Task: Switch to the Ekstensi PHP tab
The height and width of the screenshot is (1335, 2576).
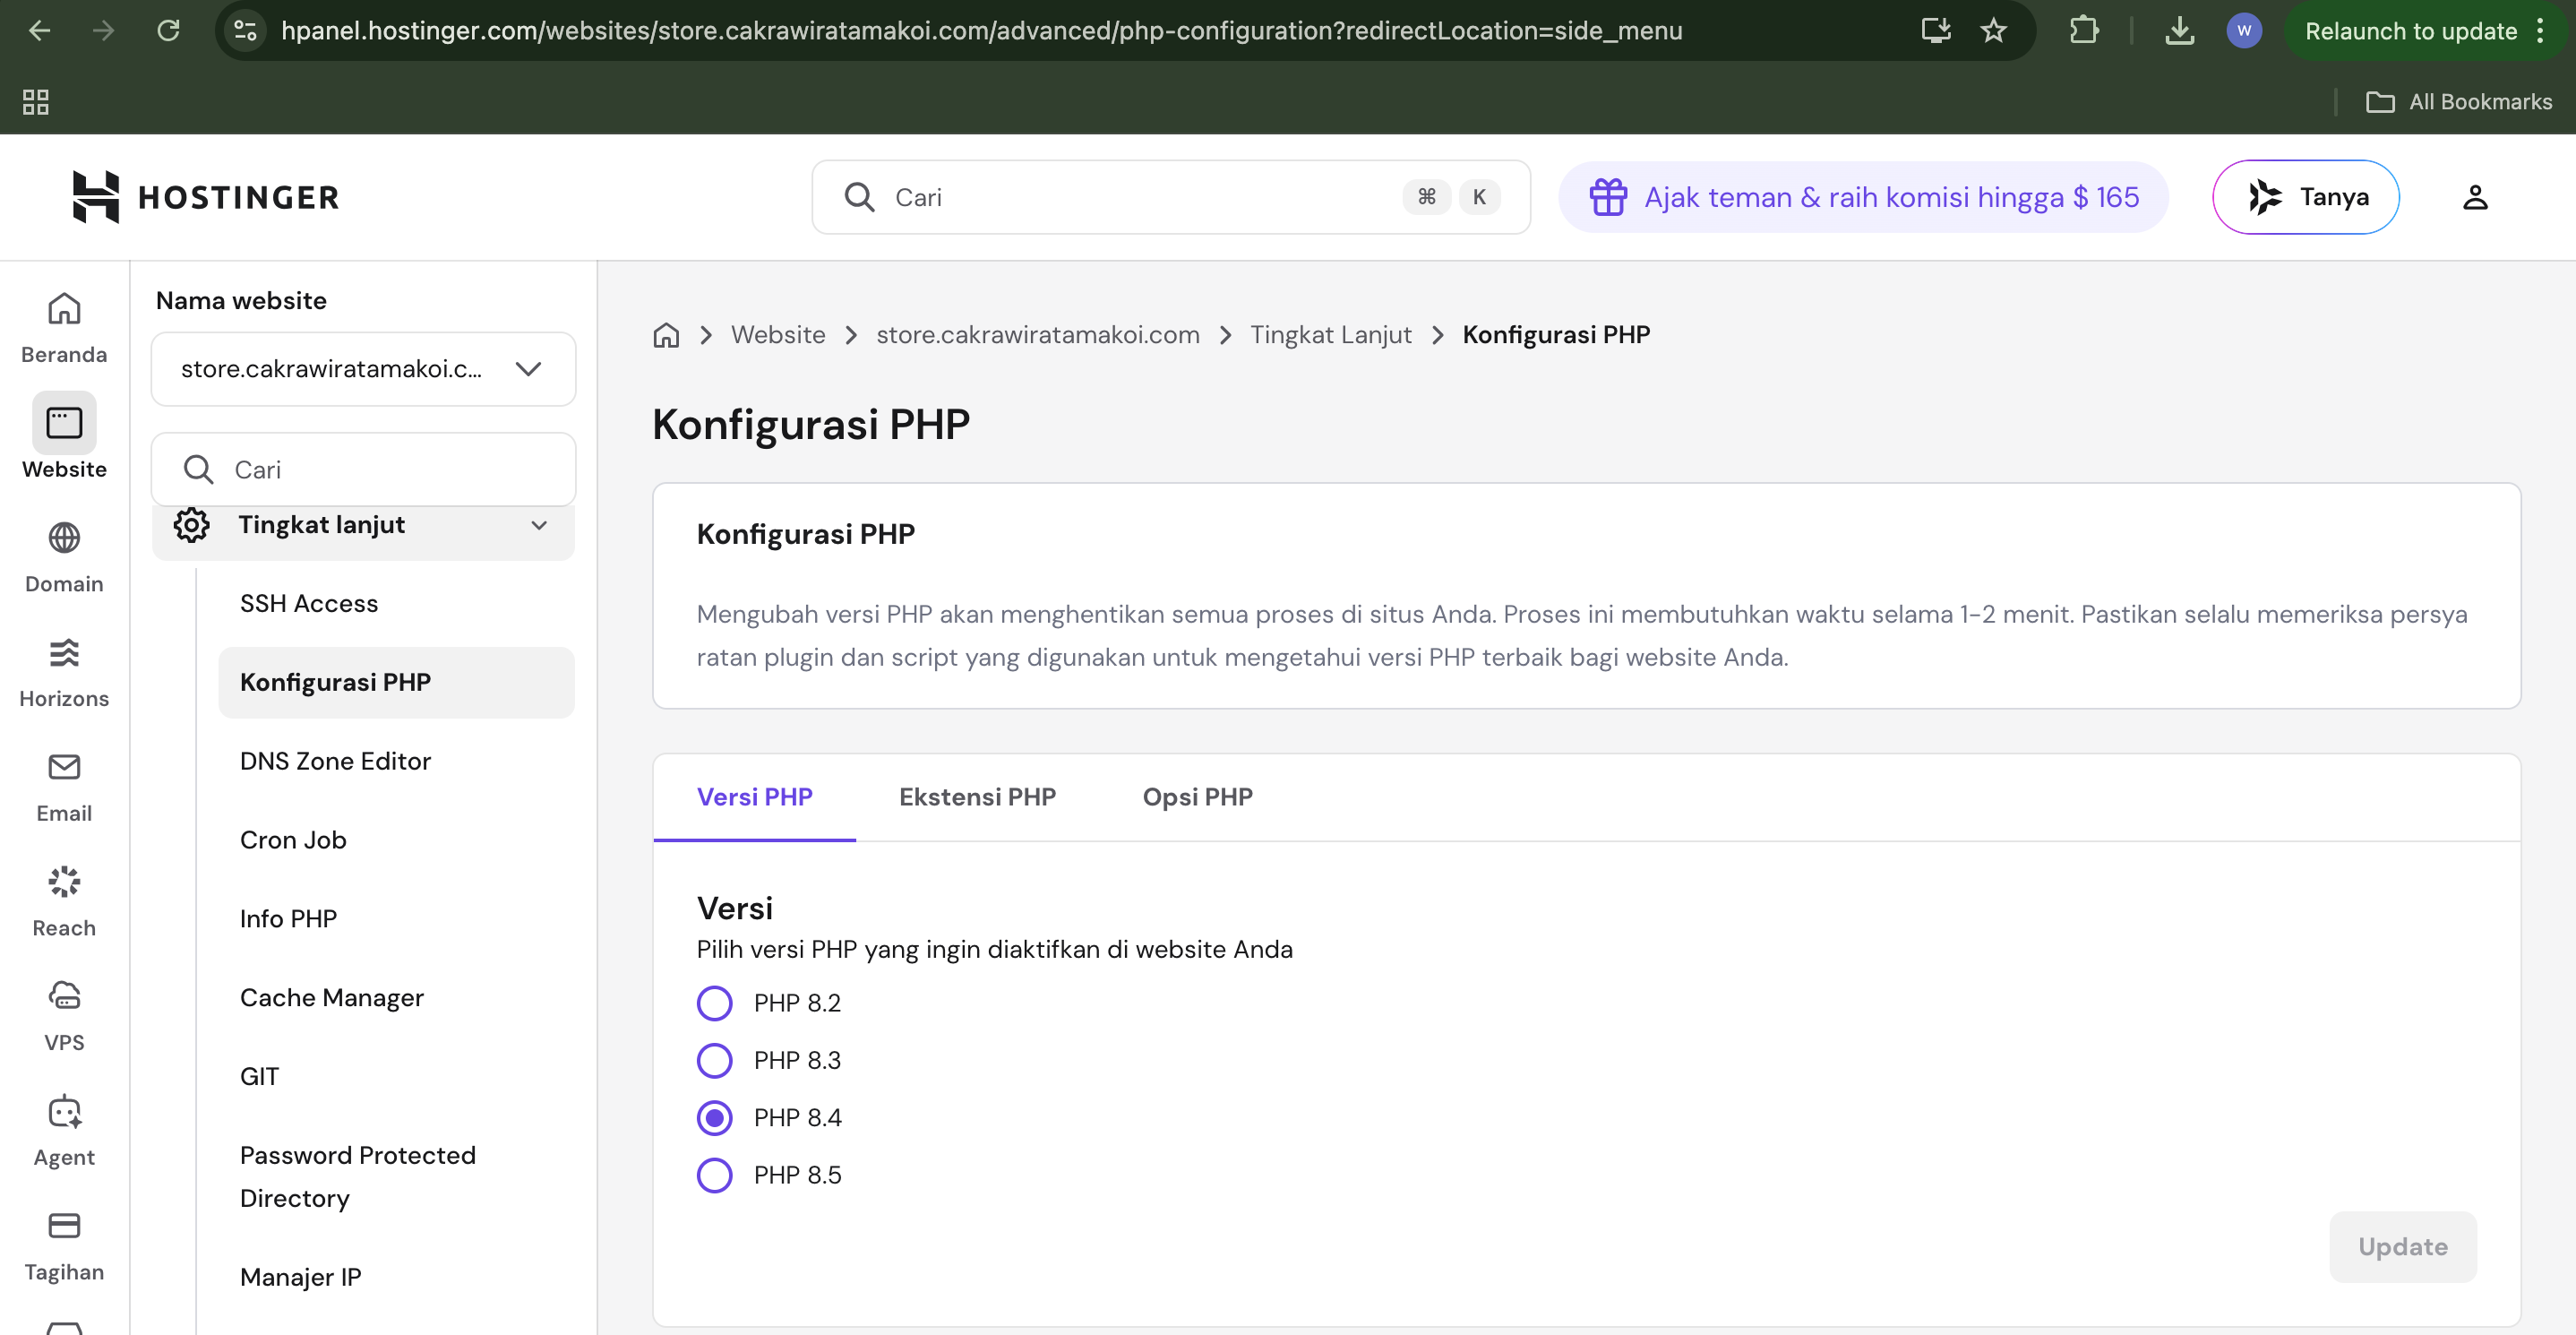Action: click(x=977, y=797)
